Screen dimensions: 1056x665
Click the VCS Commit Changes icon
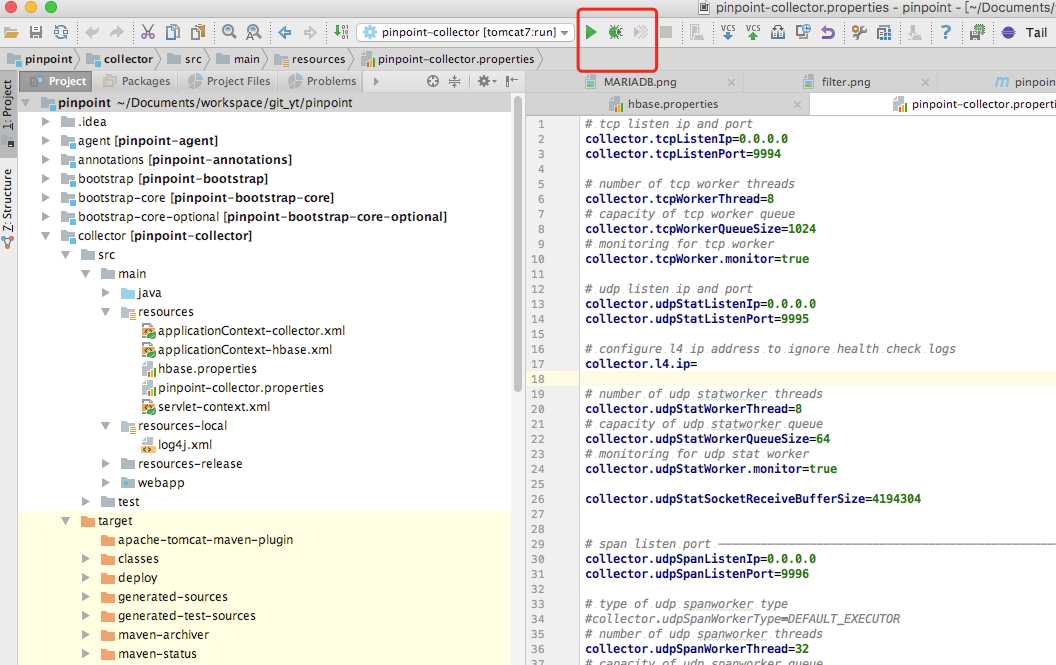(753, 32)
